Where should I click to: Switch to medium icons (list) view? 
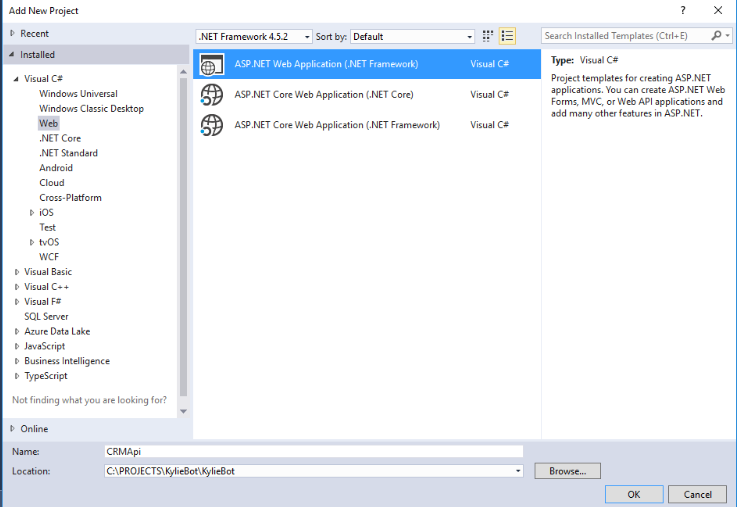click(x=507, y=36)
